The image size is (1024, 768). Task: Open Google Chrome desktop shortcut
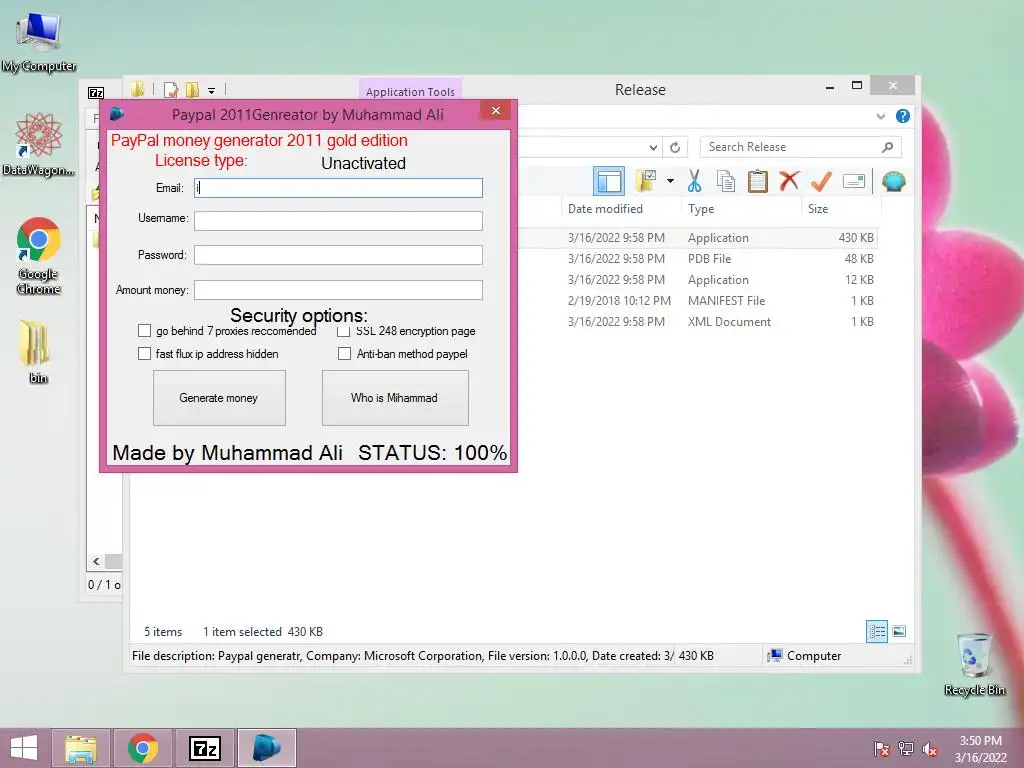[39, 256]
